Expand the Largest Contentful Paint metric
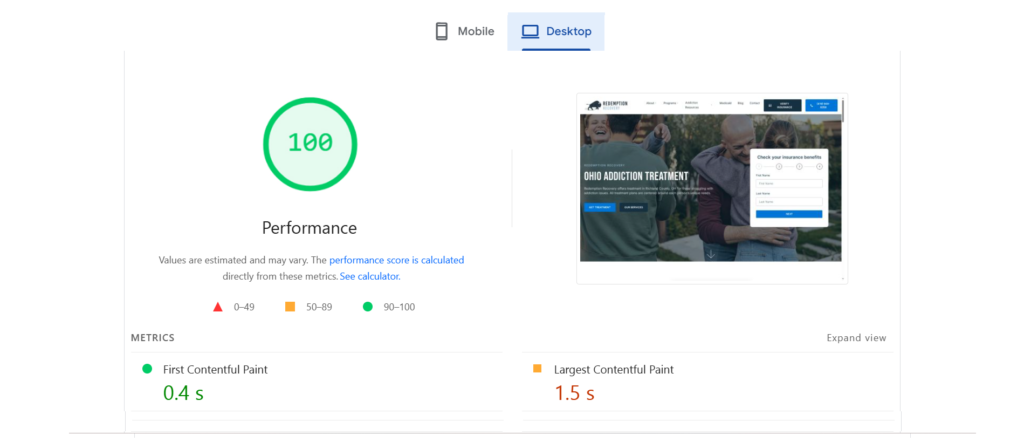 coord(613,370)
